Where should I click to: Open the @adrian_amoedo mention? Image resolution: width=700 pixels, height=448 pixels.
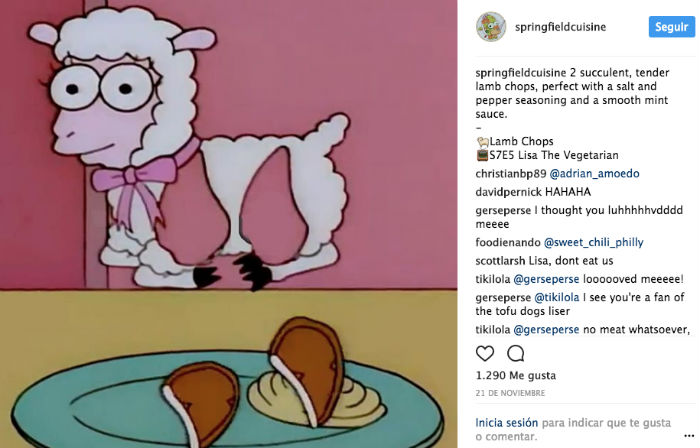coord(594,174)
